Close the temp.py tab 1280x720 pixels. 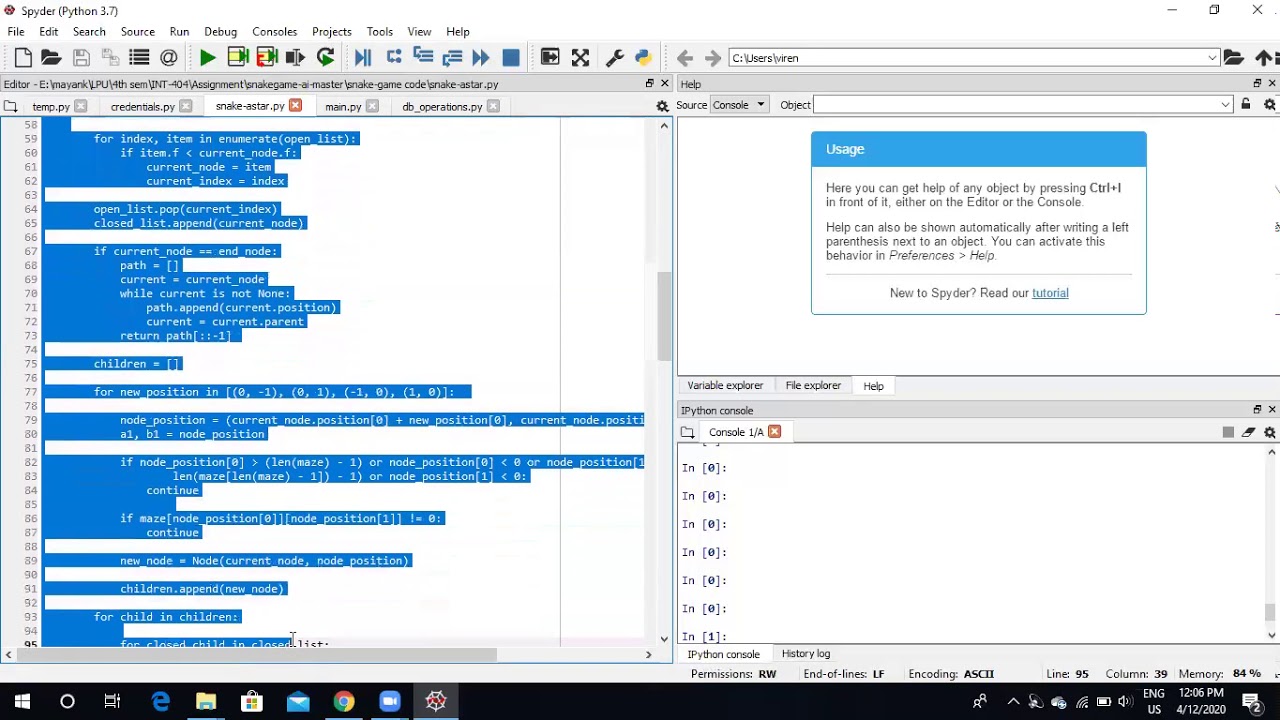pos(80,106)
